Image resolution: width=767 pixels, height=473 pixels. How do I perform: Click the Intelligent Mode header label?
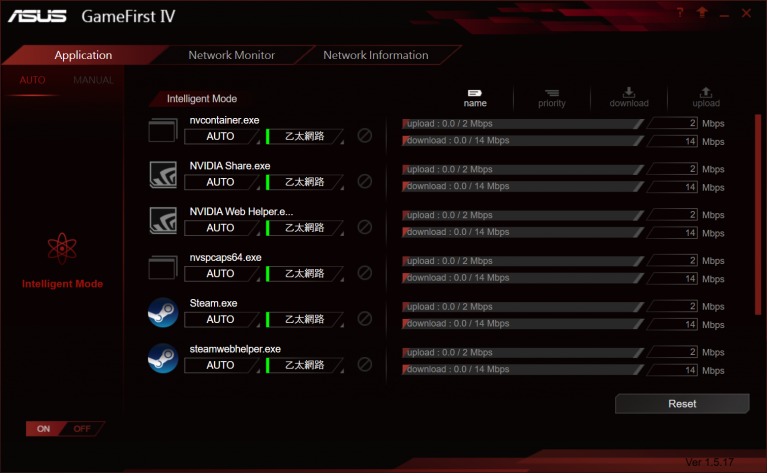[202, 99]
